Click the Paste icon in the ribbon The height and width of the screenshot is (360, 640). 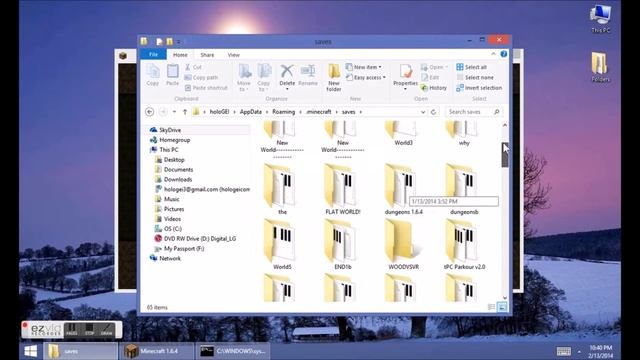point(172,75)
